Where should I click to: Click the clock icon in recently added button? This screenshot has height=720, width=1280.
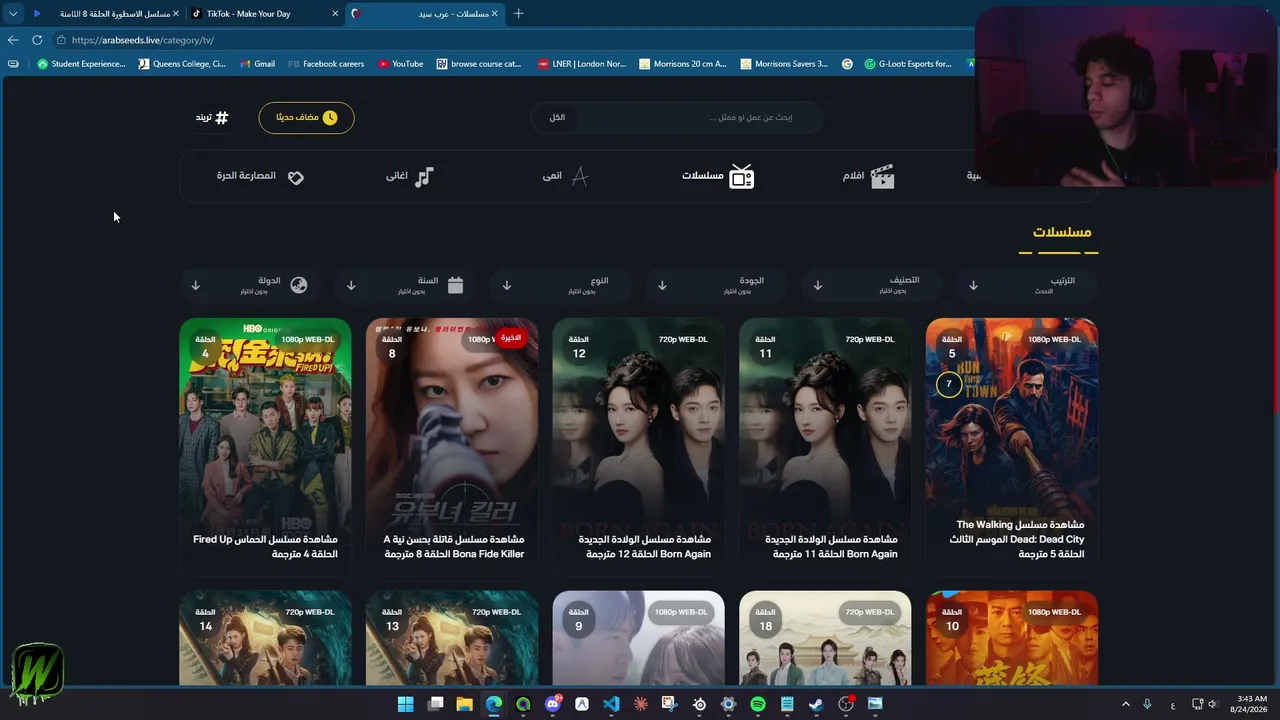330,118
